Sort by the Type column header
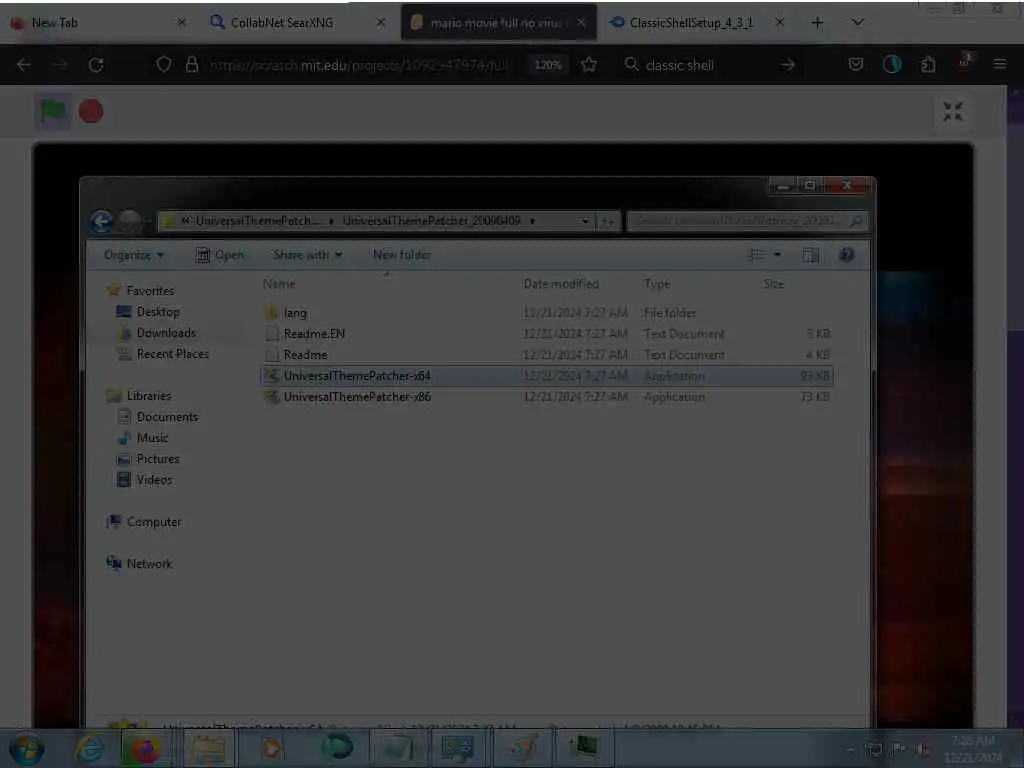Image resolution: width=1024 pixels, height=768 pixels. 657,284
